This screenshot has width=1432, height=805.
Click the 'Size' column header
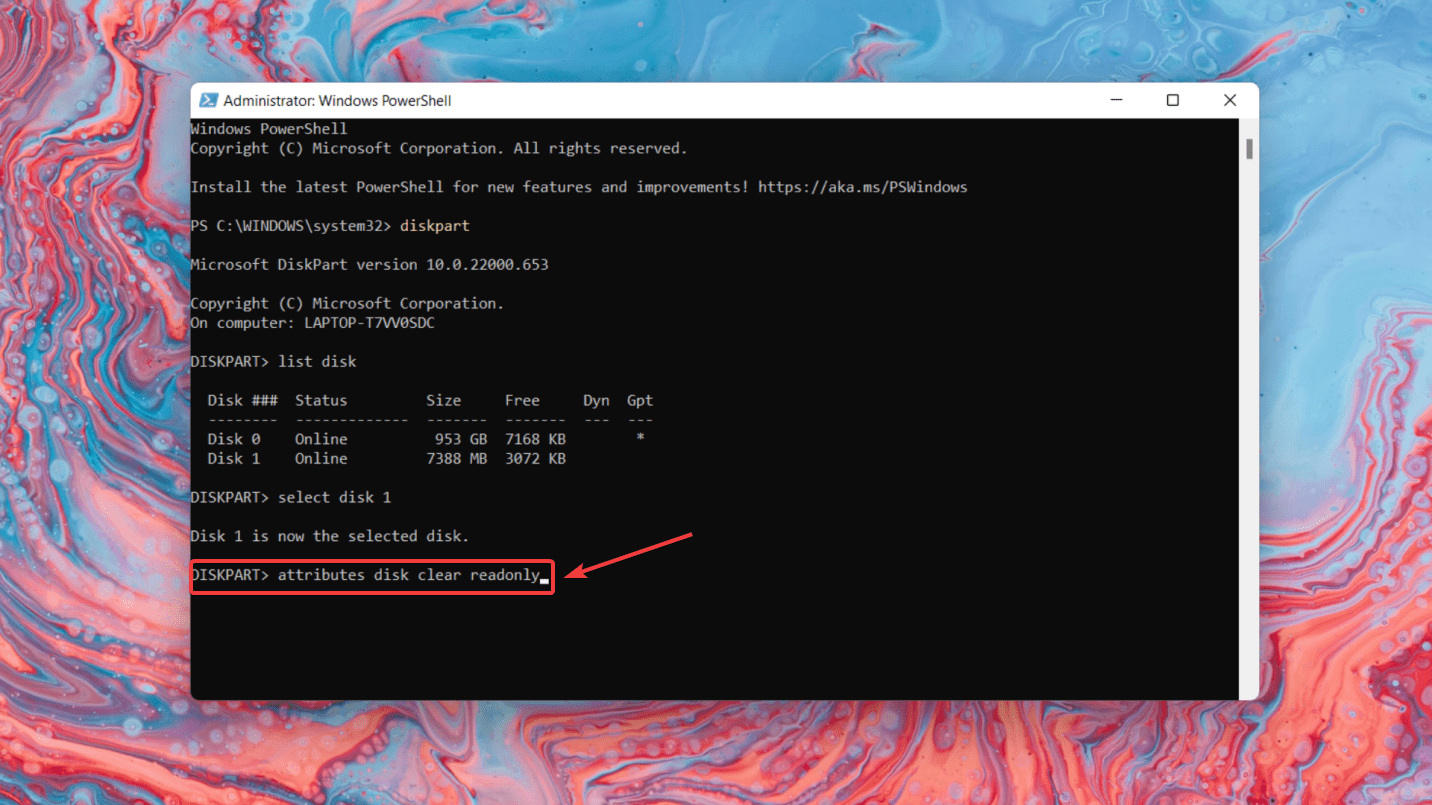[x=444, y=400]
